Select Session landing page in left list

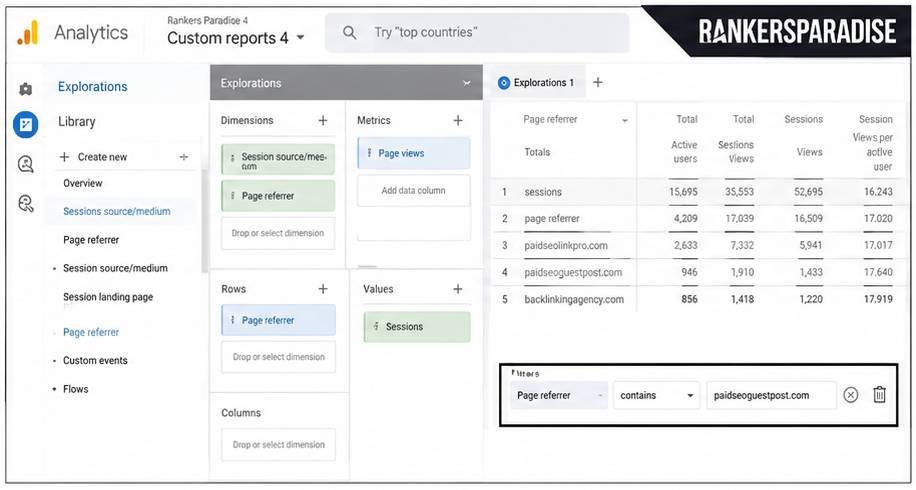[x=108, y=297]
